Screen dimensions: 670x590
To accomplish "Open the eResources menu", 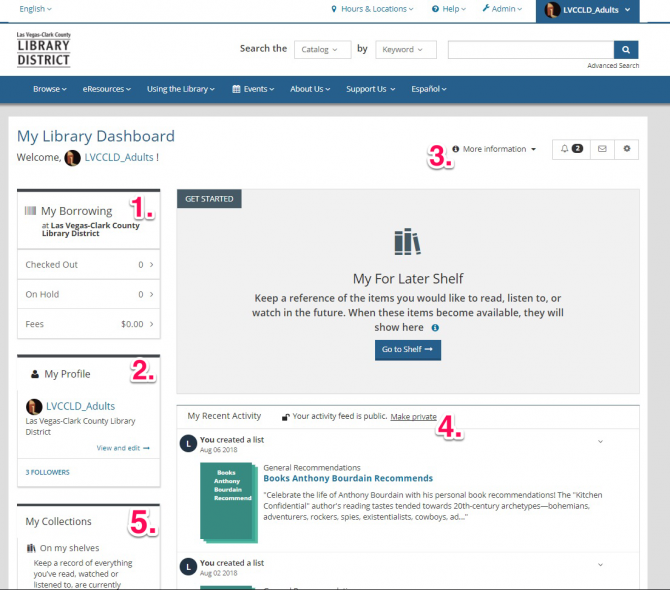I will 106,89.
